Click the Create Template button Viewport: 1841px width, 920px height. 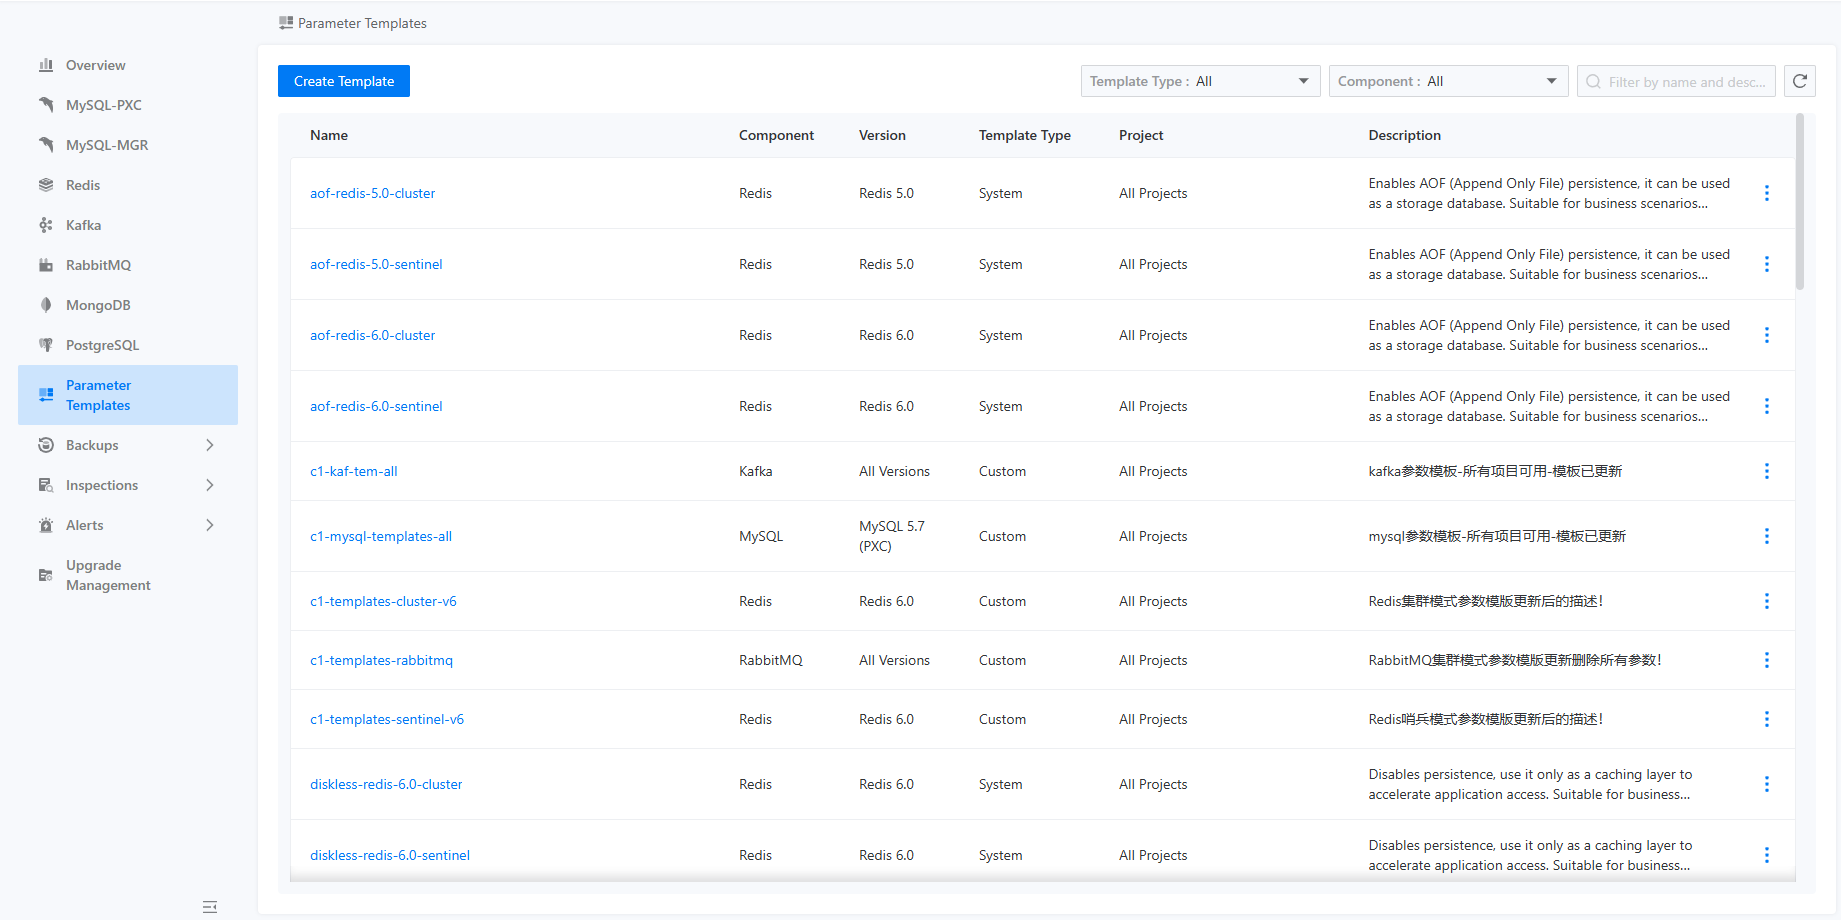point(344,81)
